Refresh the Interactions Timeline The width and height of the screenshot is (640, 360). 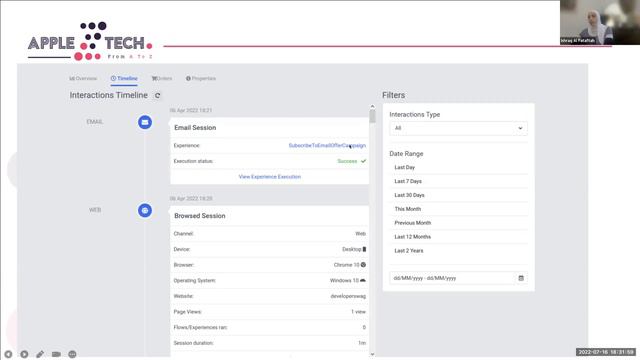click(157, 96)
